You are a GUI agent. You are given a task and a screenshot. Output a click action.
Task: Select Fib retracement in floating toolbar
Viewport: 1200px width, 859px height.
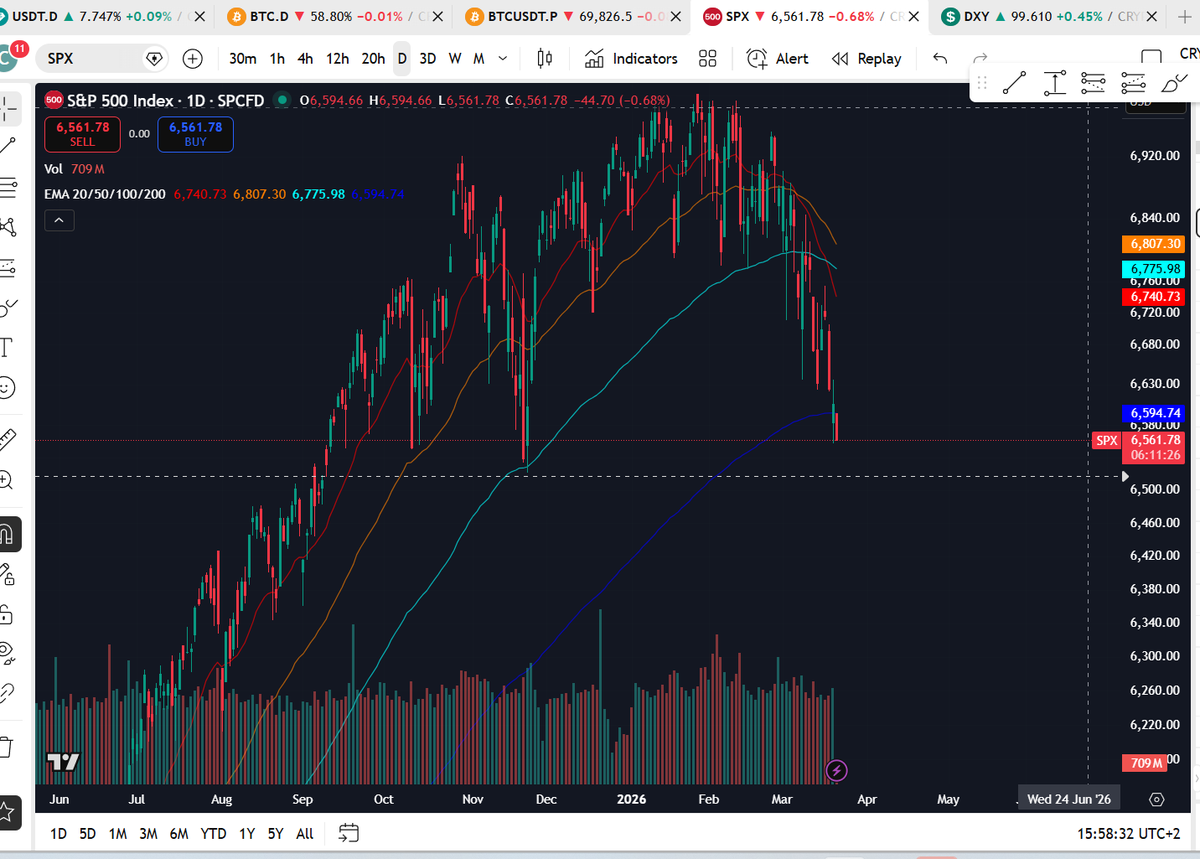pyautogui.click(x=1093, y=83)
